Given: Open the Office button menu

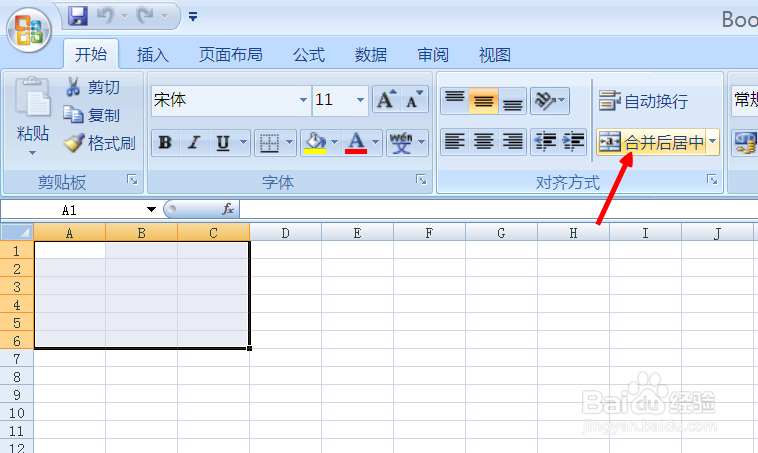Looking at the screenshot, I should (29, 29).
